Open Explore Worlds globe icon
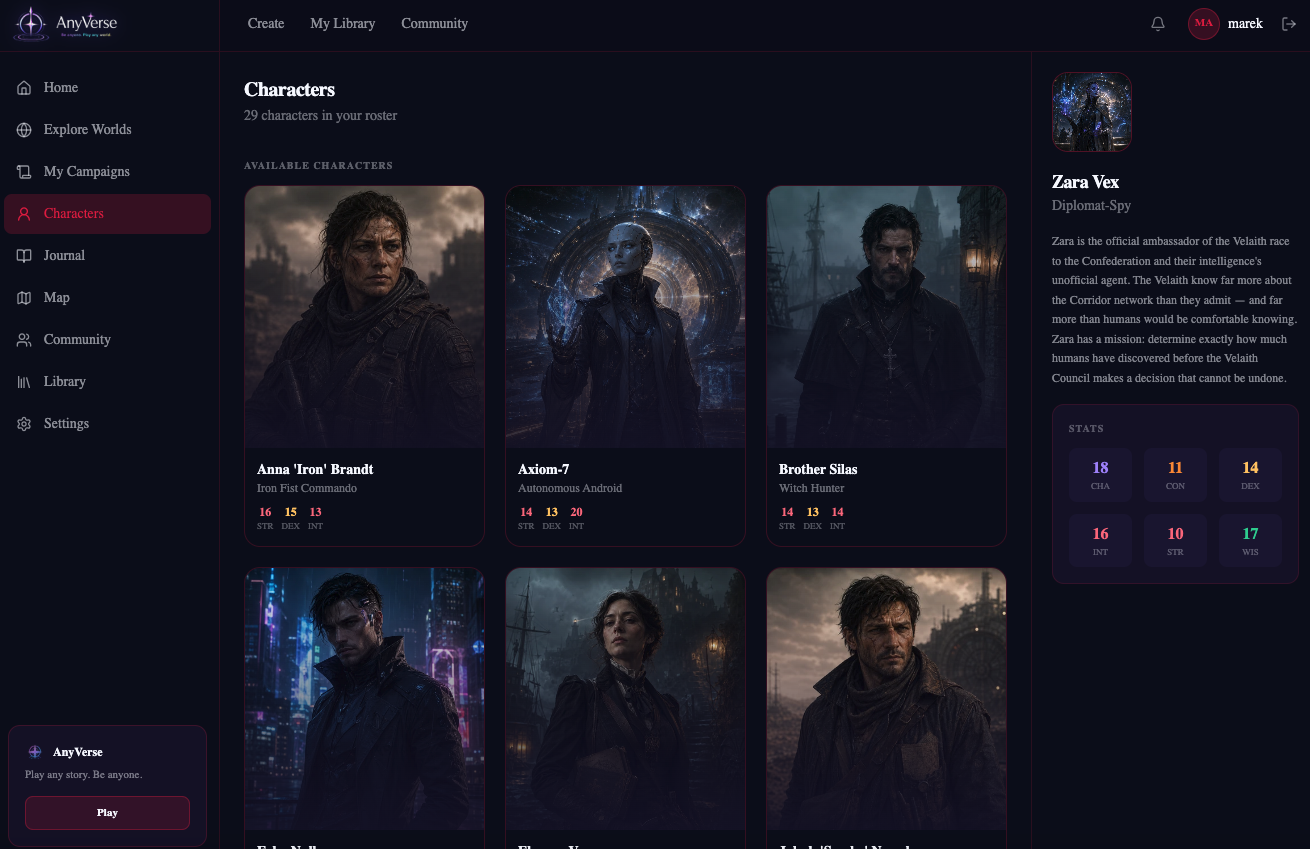The height and width of the screenshot is (849, 1310). 24,130
